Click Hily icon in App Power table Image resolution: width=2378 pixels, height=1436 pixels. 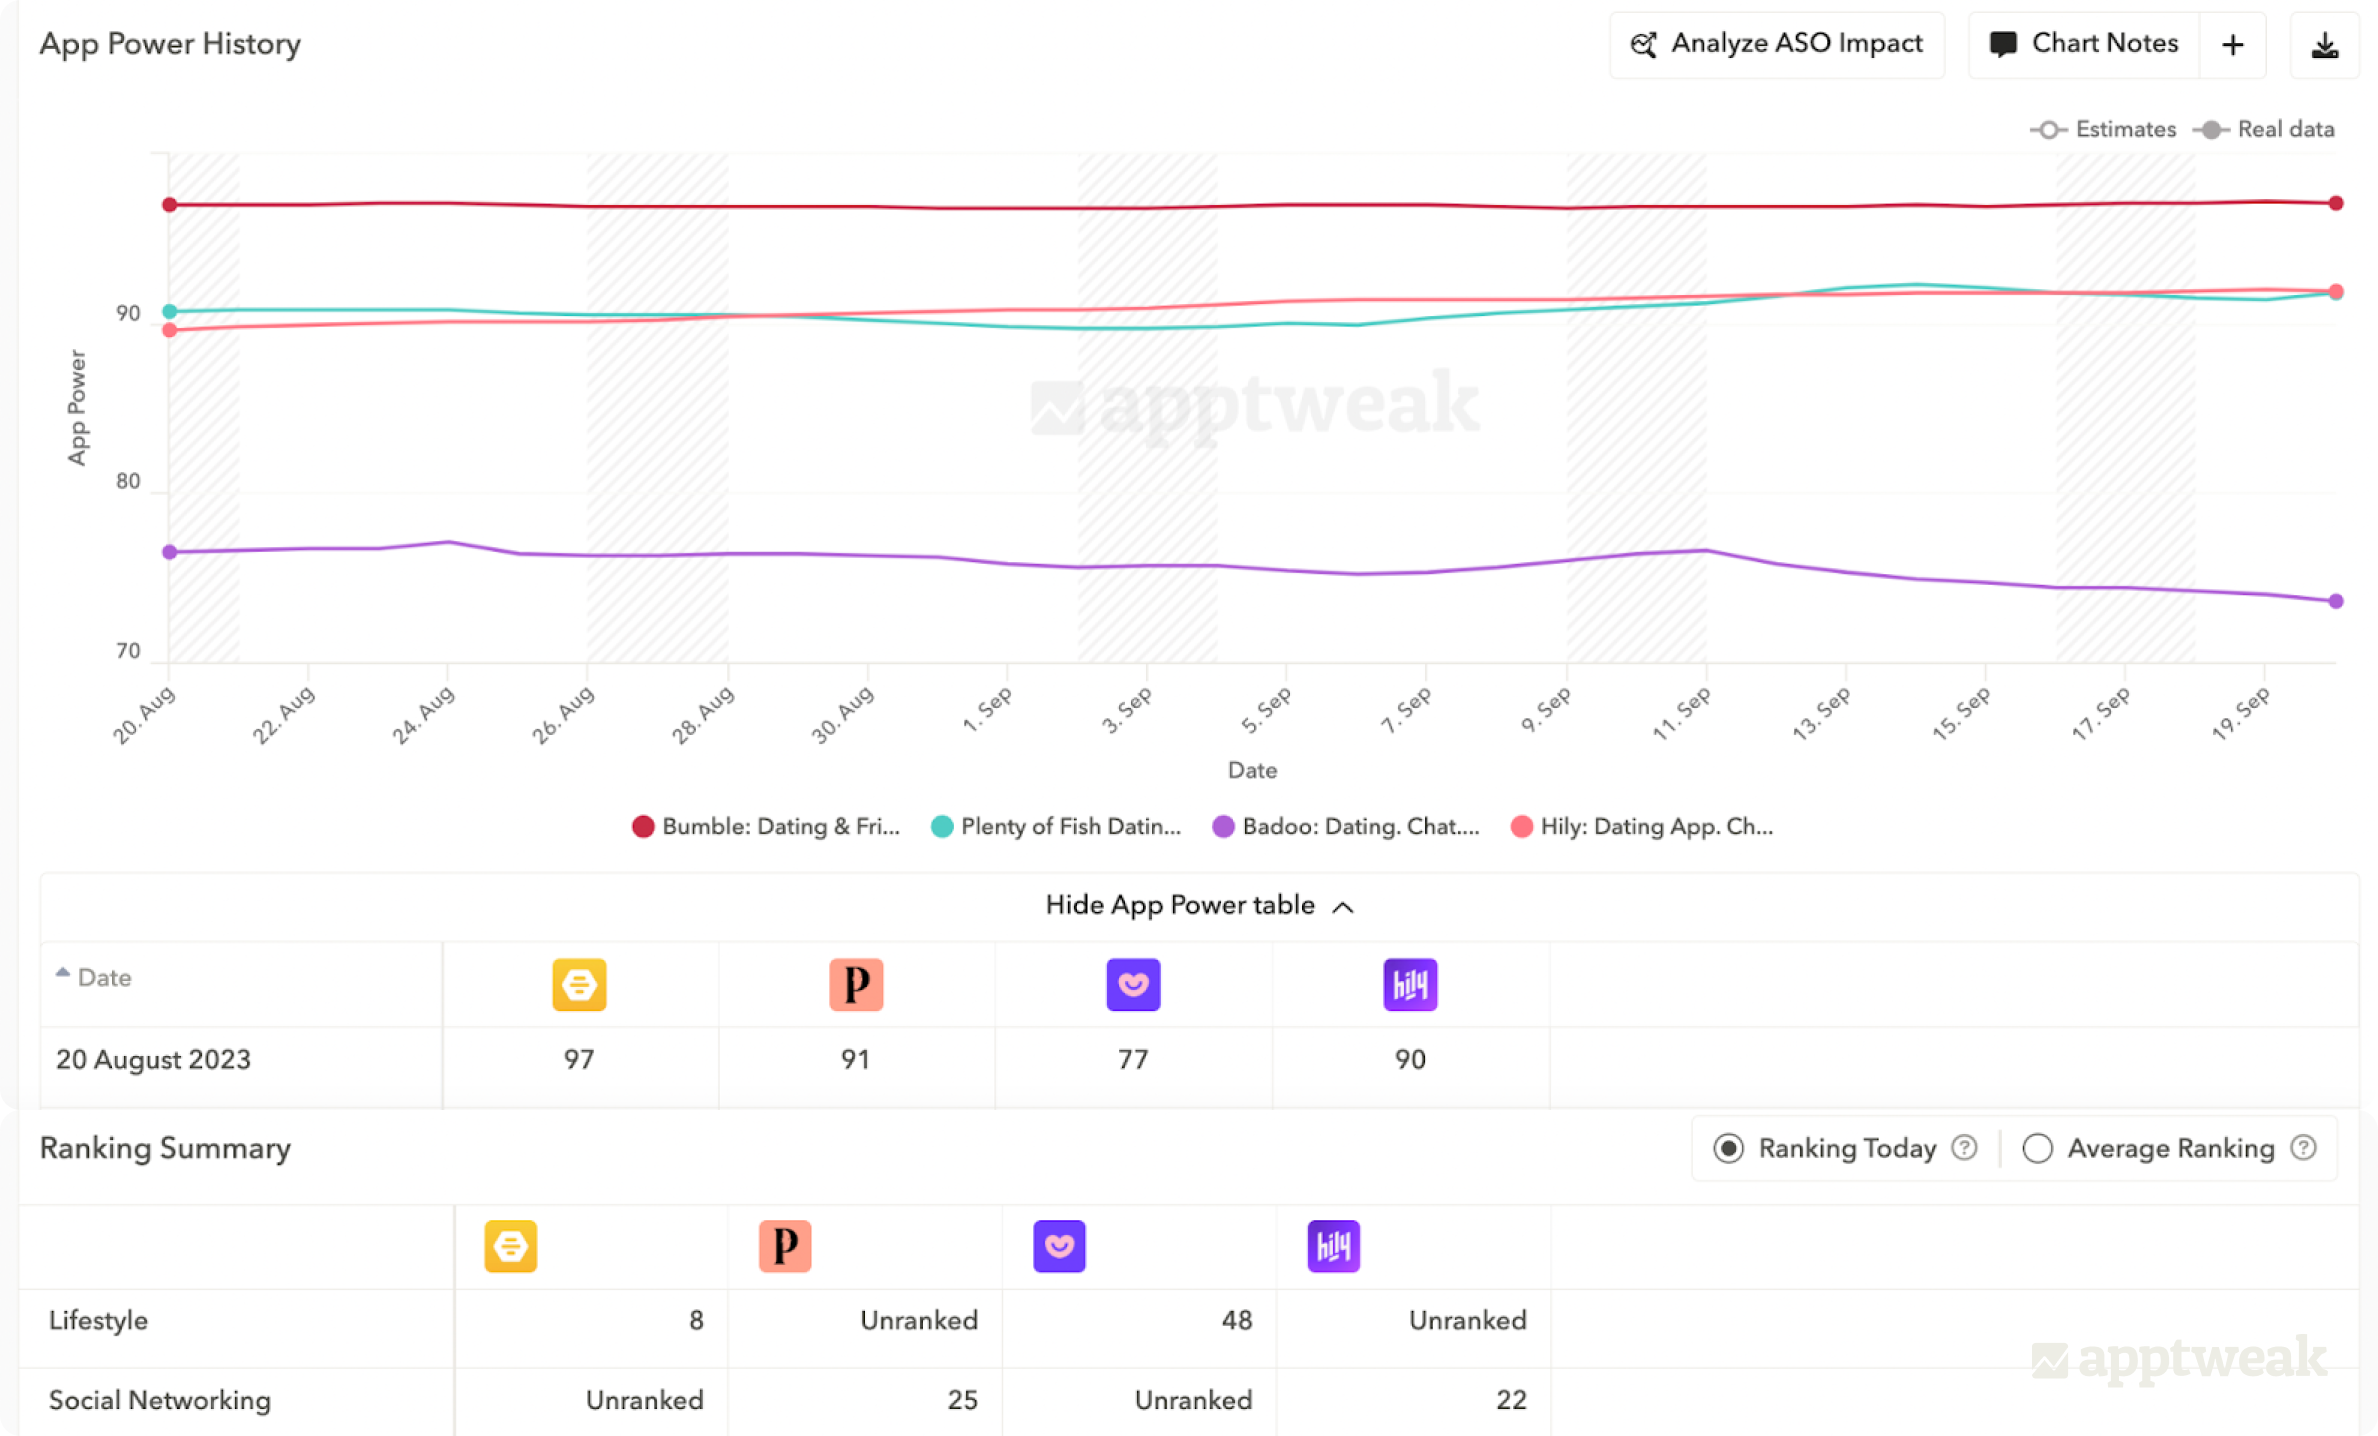pos(1410,985)
